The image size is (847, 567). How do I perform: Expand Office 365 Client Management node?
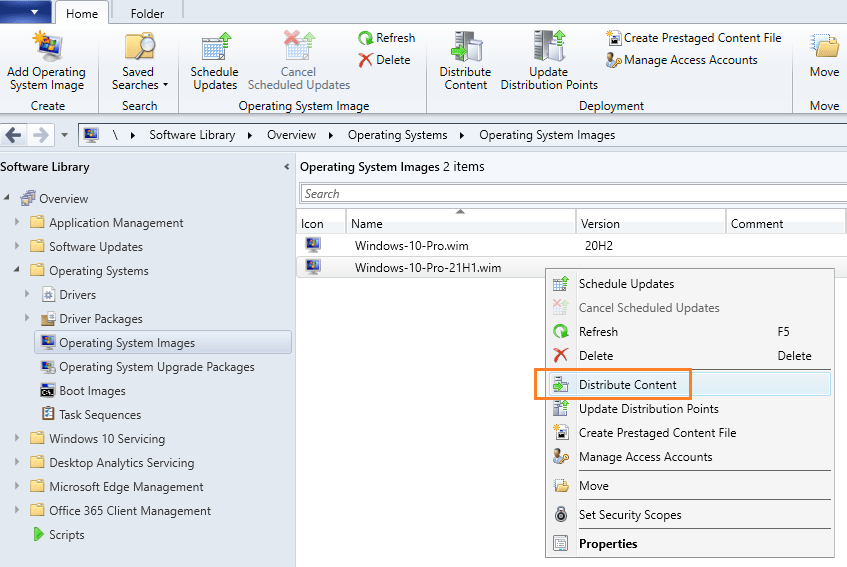pos(17,509)
